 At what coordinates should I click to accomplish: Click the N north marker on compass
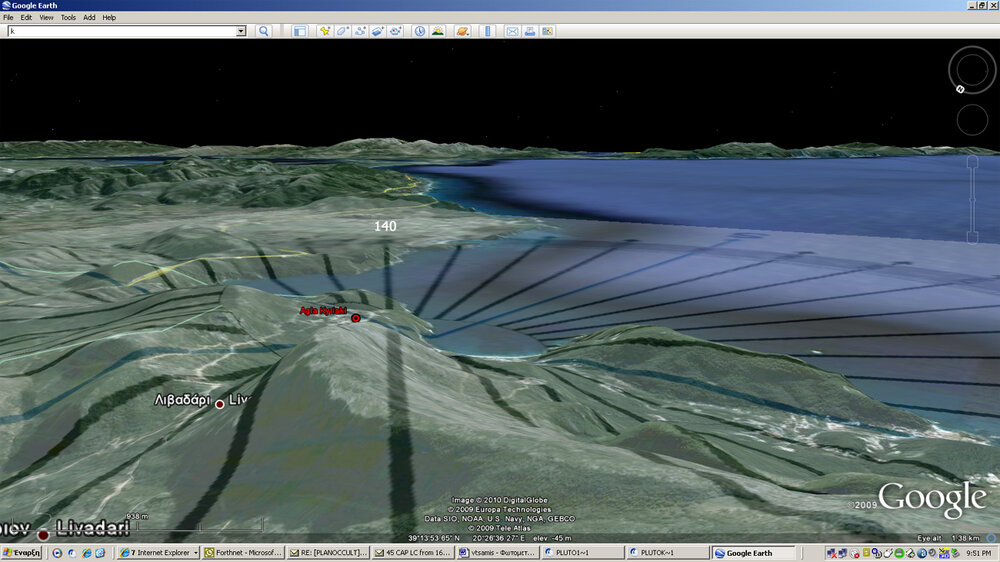[x=960, y=89]
